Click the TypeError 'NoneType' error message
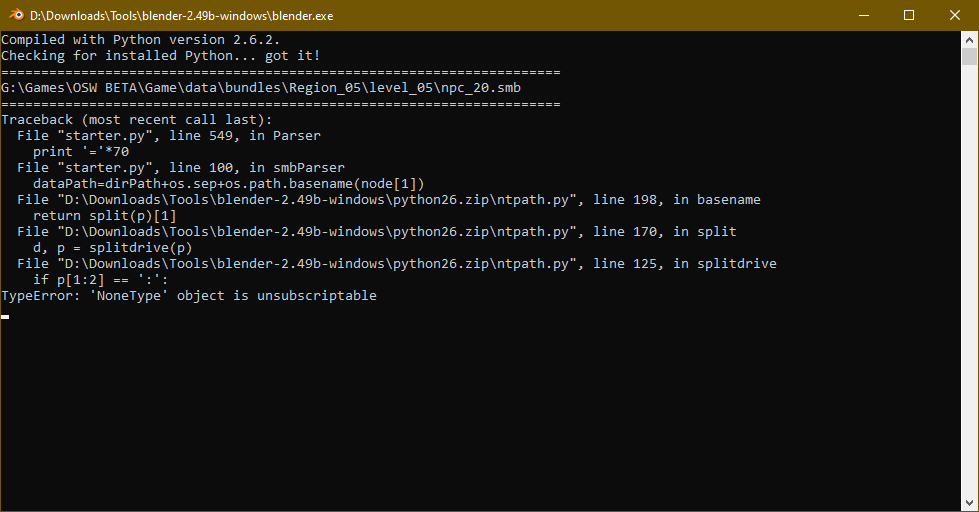The height and width of the screenshot is (512, 979). point(189,296)
